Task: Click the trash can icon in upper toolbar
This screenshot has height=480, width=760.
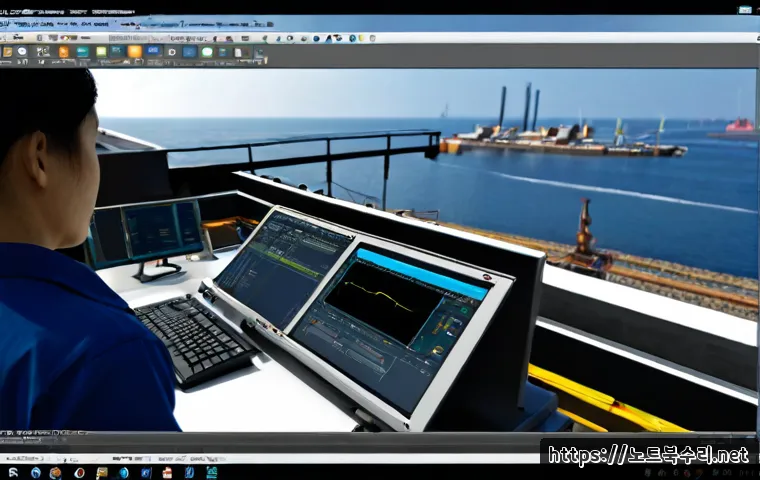Action: click(372, 38)
